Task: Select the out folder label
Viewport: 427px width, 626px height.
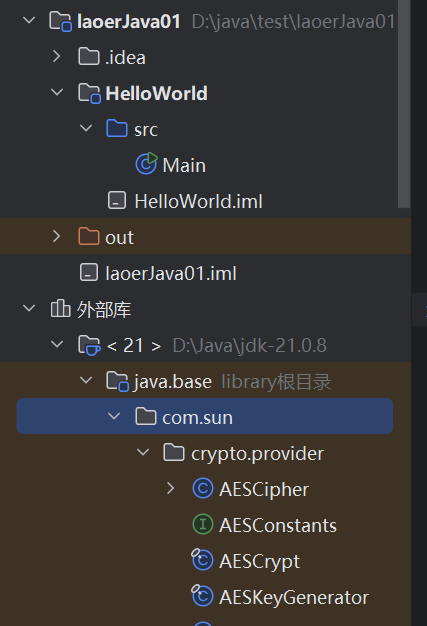Action: click(119, 238)
